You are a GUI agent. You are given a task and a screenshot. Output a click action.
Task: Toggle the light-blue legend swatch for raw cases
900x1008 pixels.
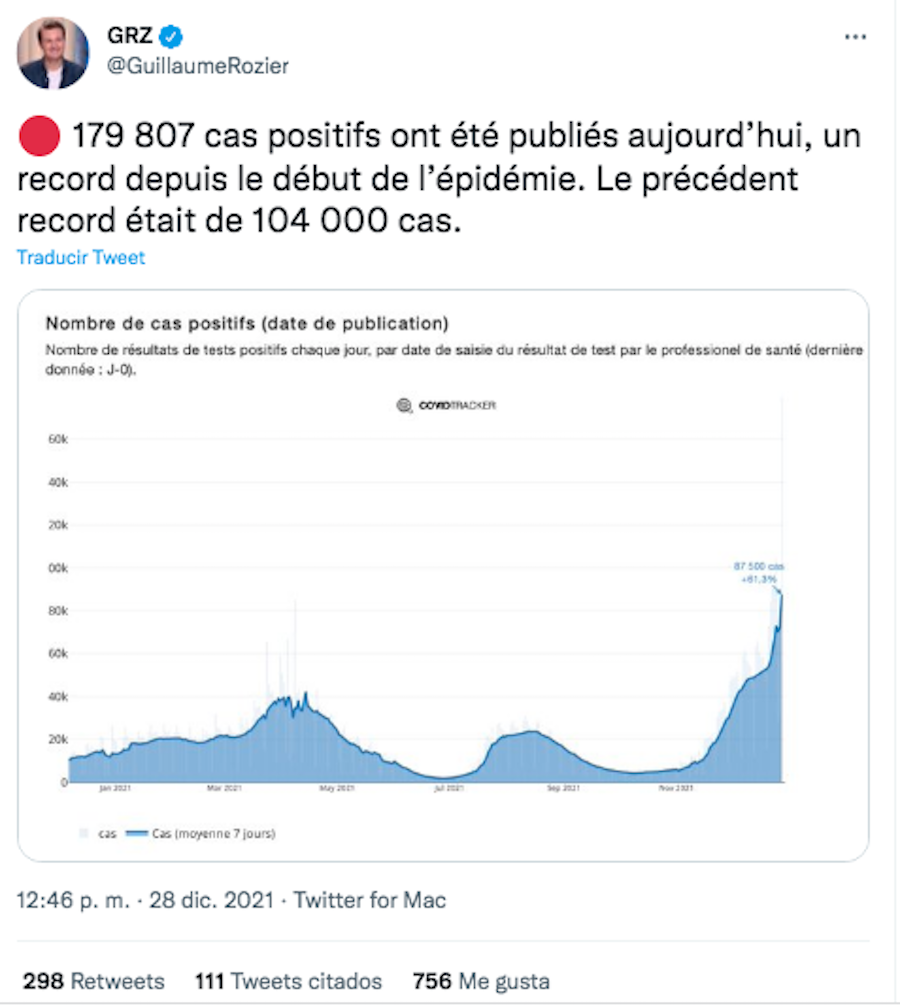tap(85, 832)
